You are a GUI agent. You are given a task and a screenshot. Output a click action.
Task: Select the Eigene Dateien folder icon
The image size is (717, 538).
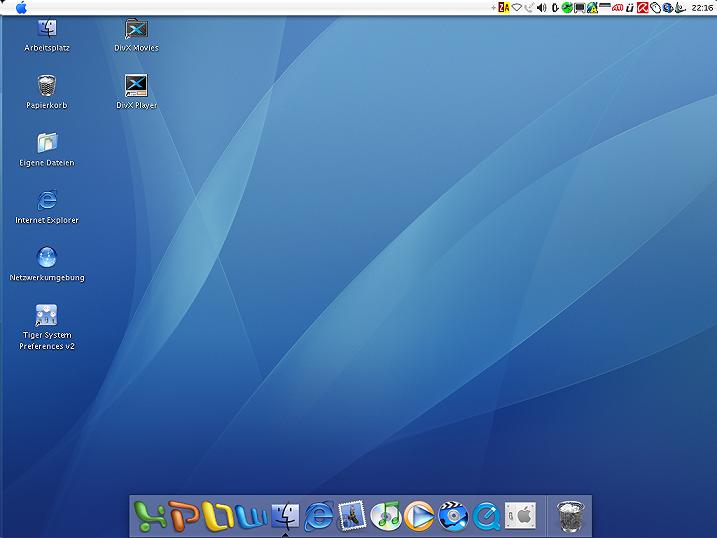[46, 143]
